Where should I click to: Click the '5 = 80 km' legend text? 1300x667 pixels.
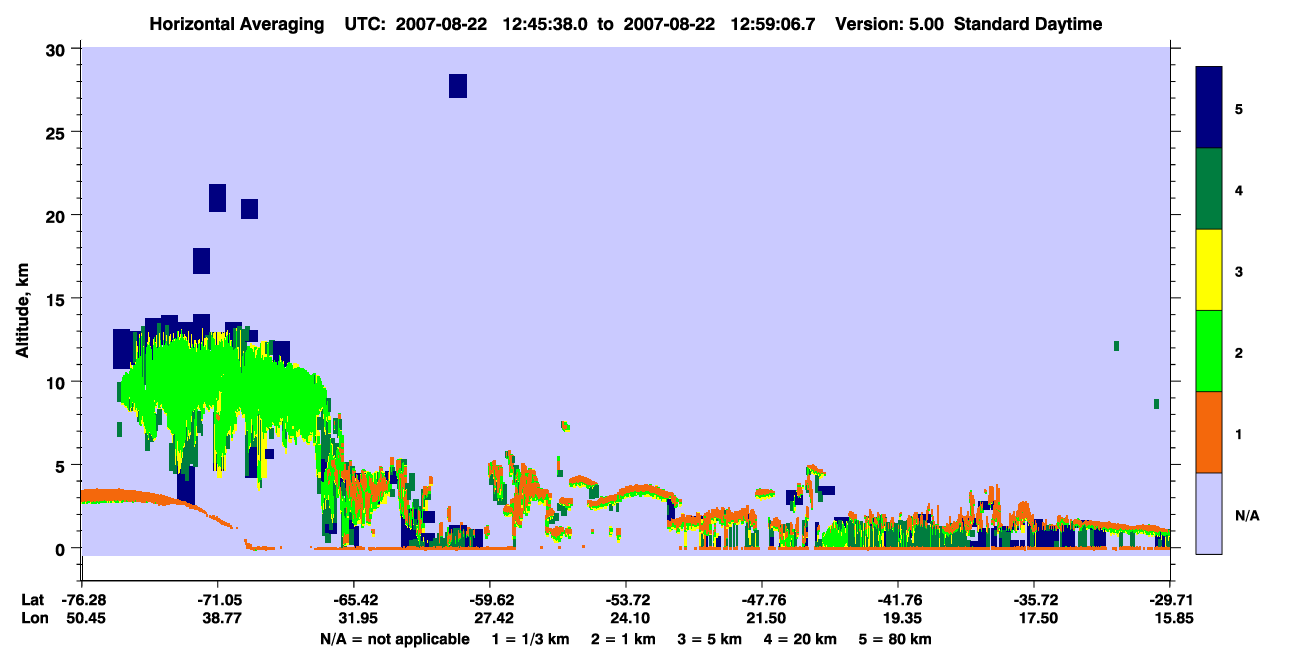tap(896, 639)
